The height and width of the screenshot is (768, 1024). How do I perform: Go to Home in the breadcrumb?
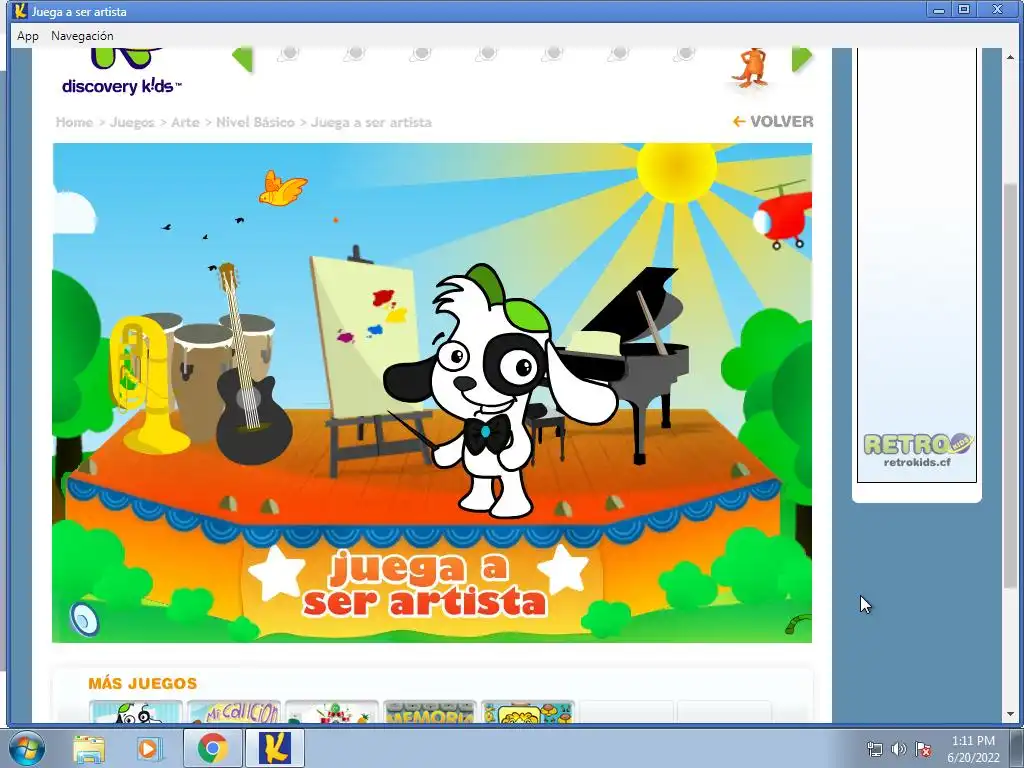(x=74, y=122)
